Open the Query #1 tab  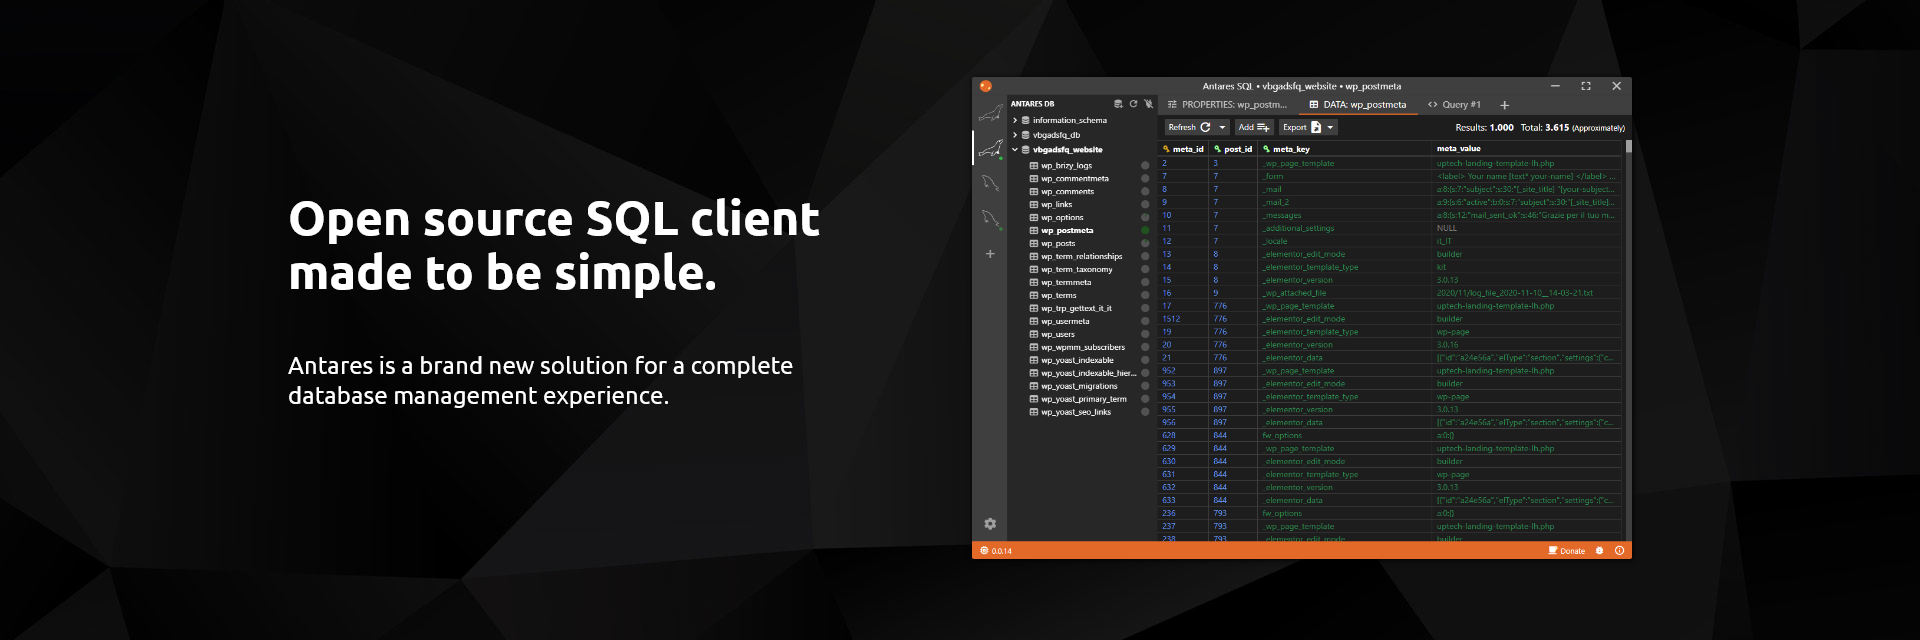pos(1454,105)
